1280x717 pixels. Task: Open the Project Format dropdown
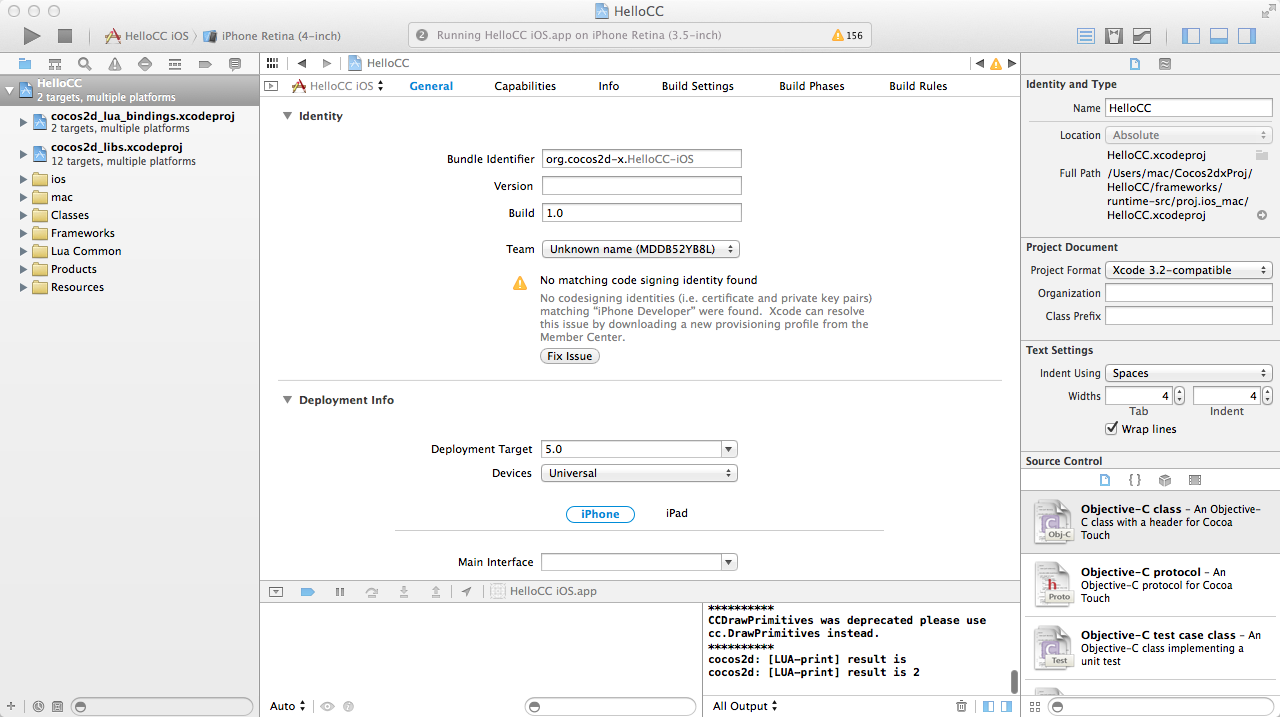click(x=1189, y=270)
